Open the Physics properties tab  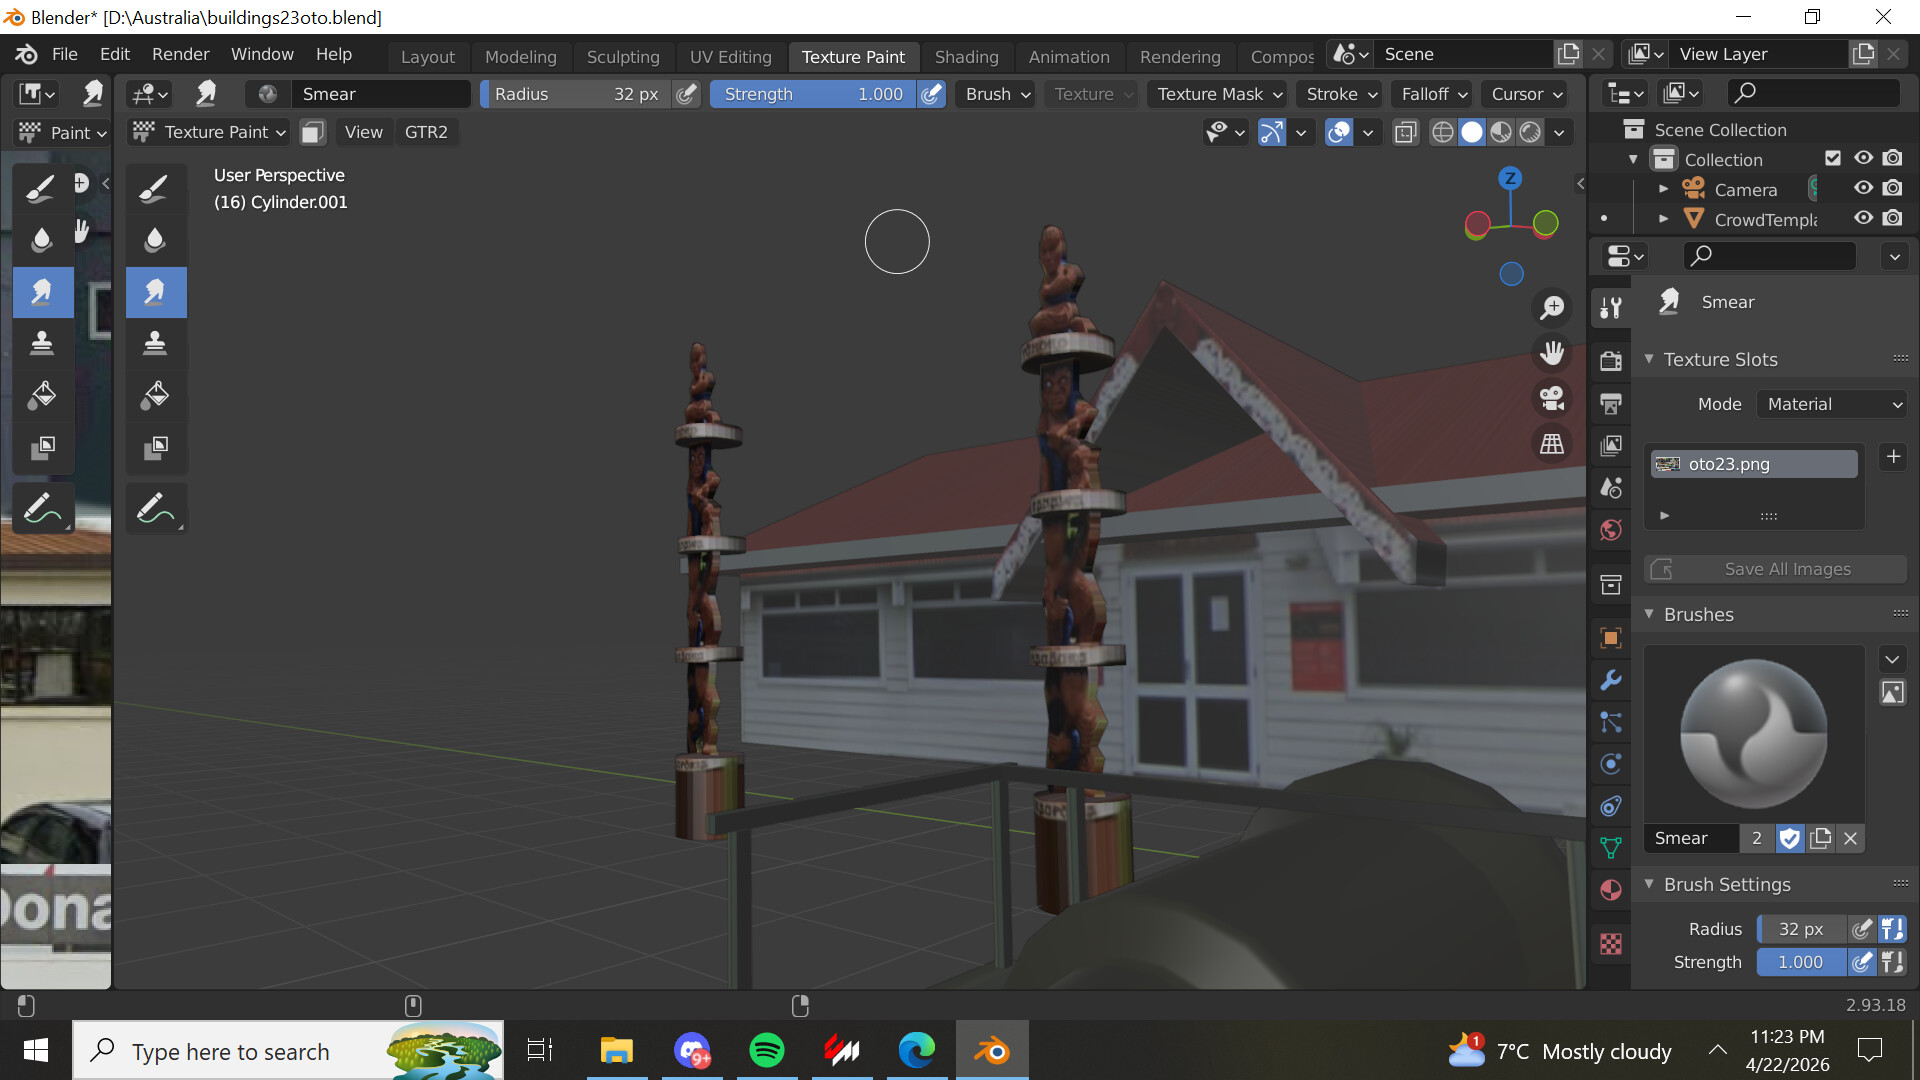pyautogui.click(x=1611, y=763)
